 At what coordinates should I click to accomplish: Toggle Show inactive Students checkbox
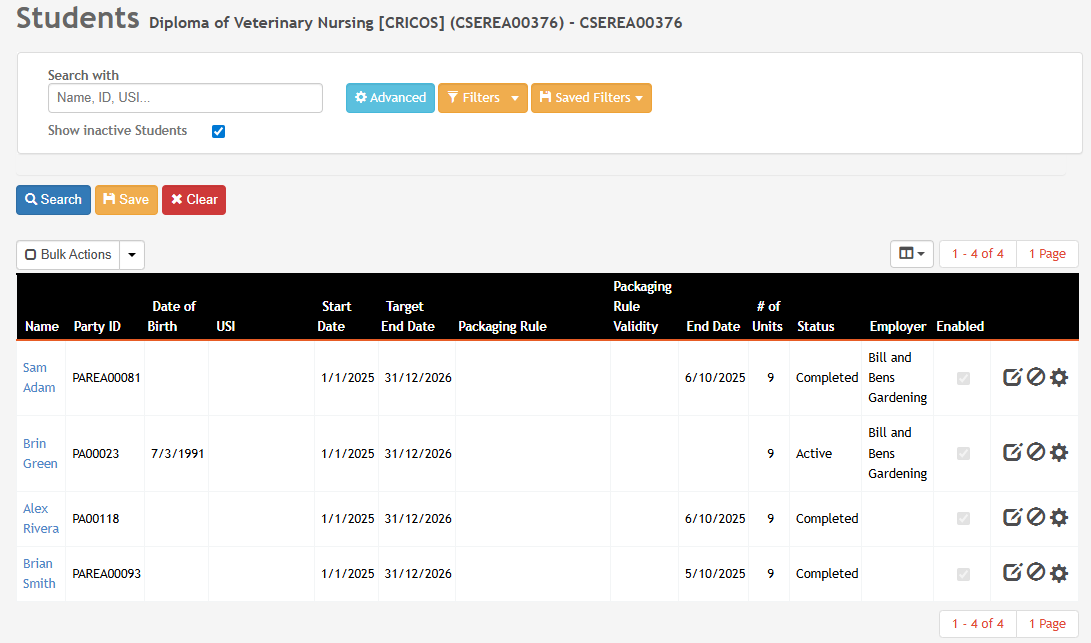click(218, 132)
